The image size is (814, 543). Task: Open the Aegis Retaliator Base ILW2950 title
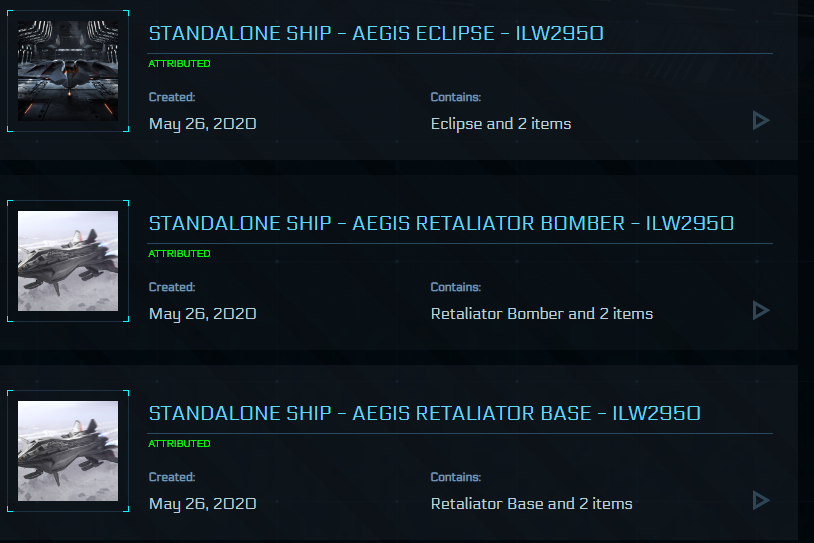pyautogui.click(x=424, y=413)
